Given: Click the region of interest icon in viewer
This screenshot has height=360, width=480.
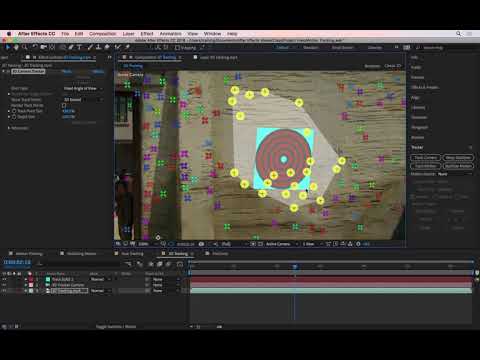Looking at the screenshot, I should click(253, 244).
